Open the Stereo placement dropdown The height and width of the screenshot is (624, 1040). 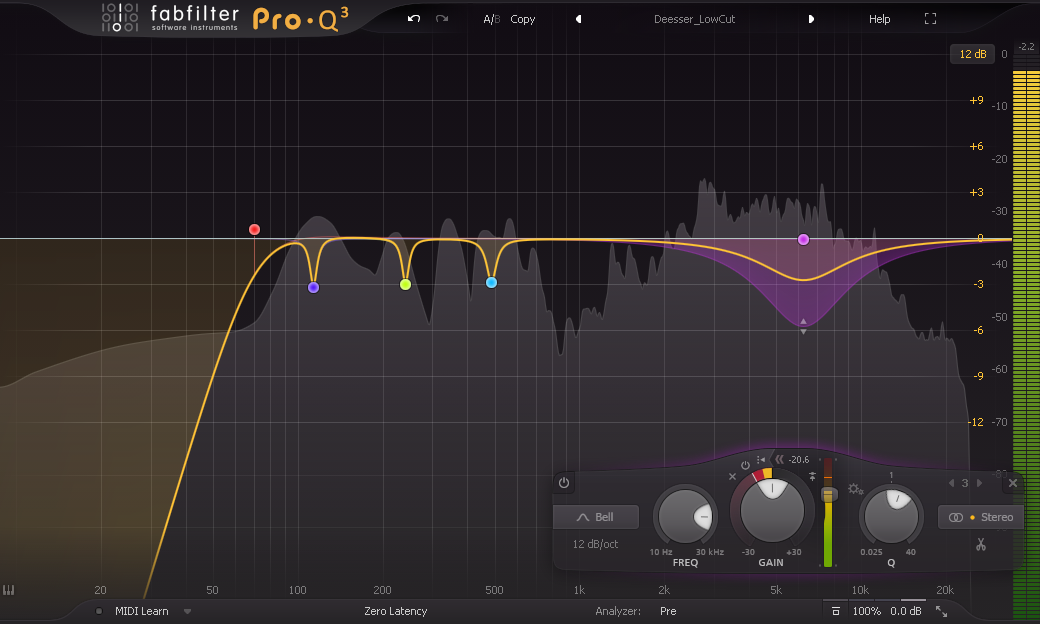click(981, 517)
